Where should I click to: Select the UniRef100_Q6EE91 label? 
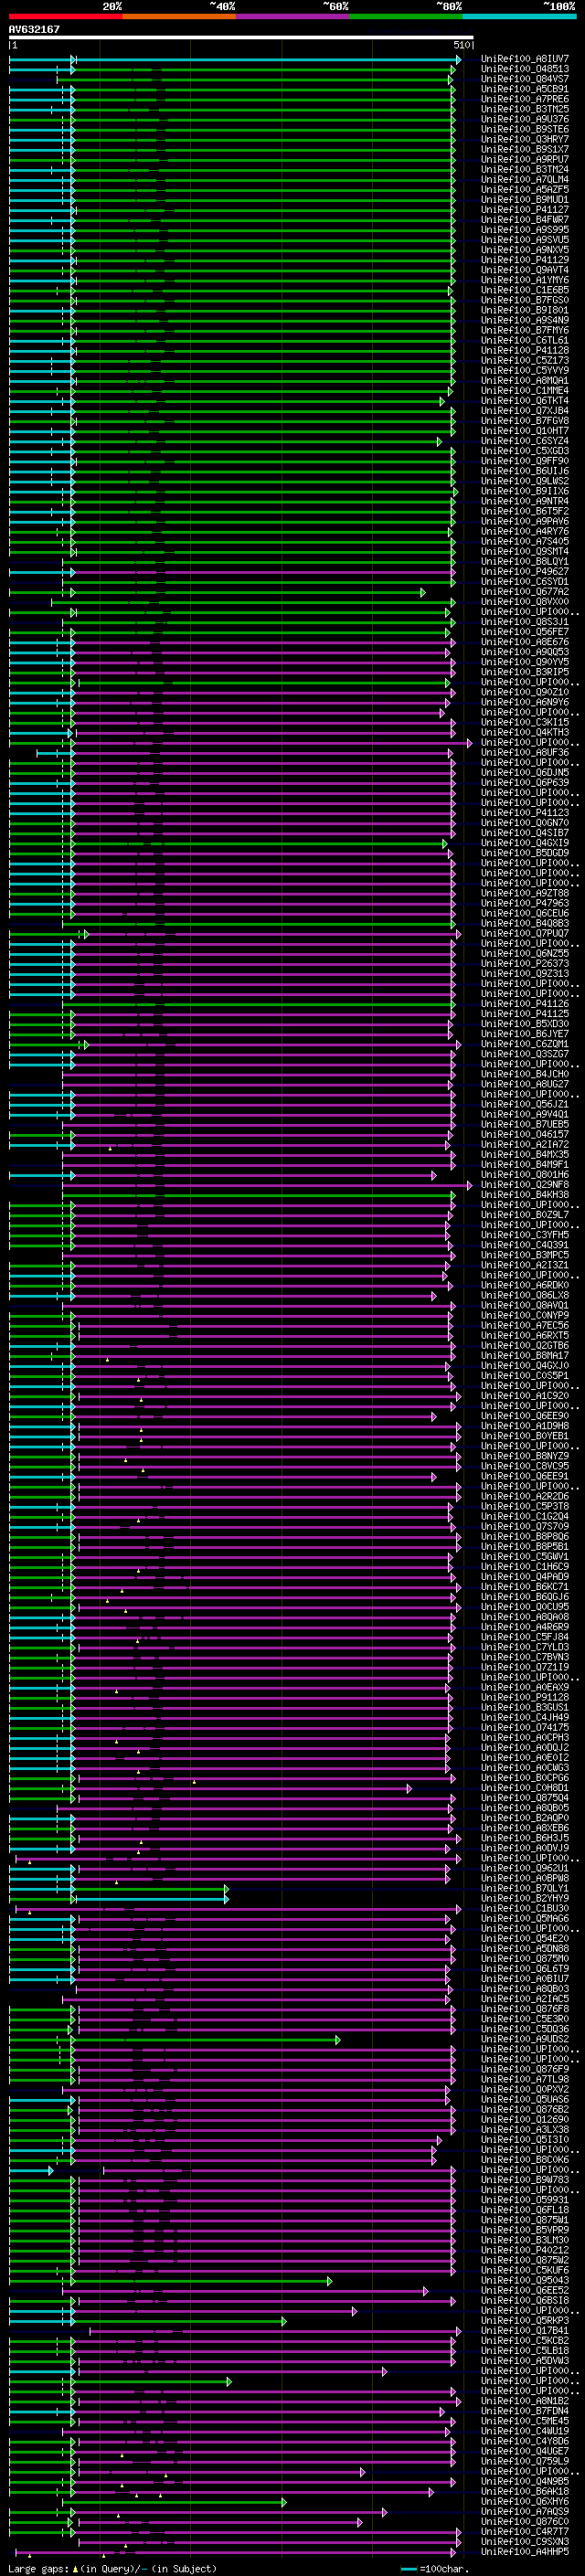tap(524, 1476)
